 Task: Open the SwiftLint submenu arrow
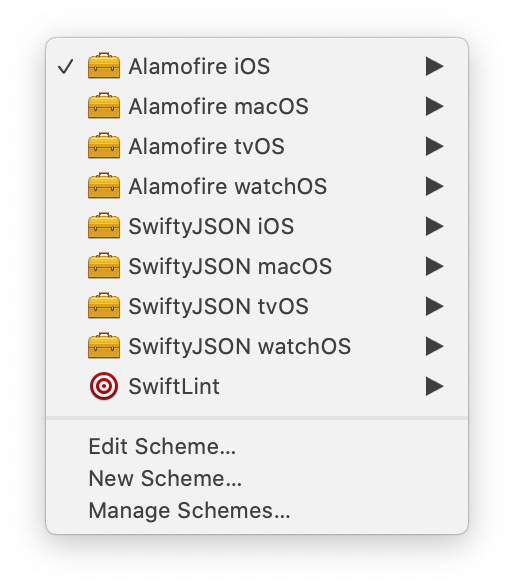point(435,386)
